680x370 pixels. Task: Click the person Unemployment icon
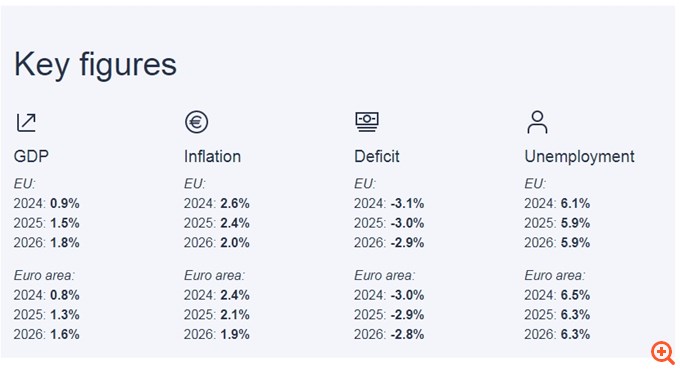pos(537,122)
